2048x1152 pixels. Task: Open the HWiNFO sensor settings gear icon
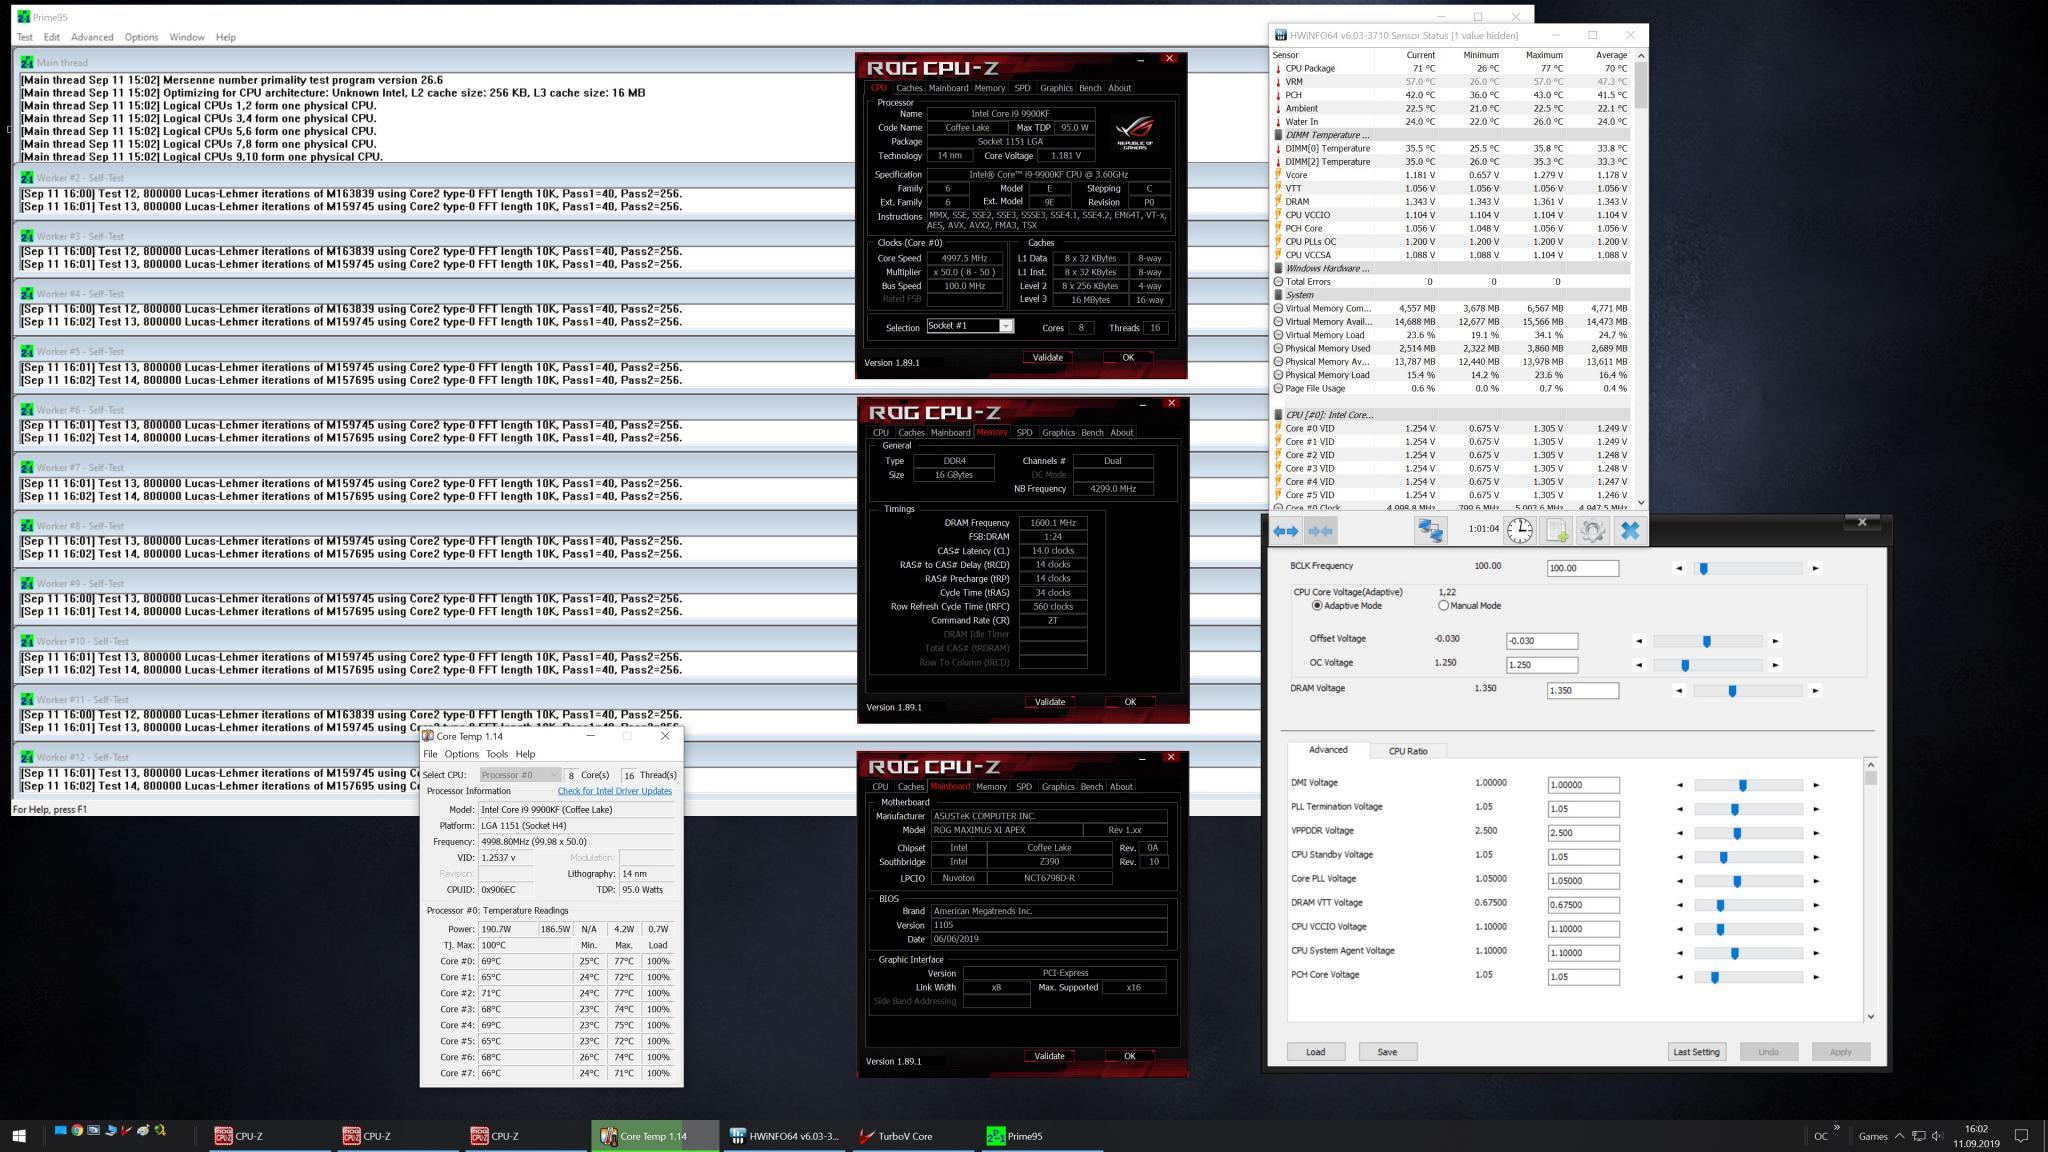(x=1593, y=531)
